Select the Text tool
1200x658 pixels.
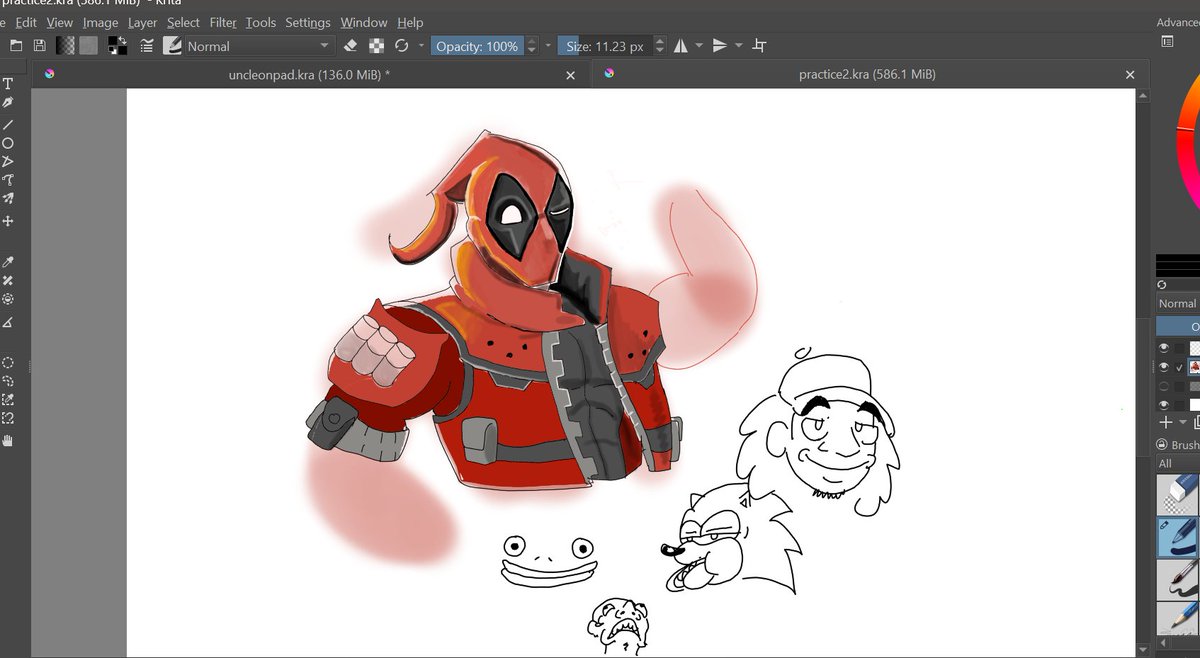8,84
